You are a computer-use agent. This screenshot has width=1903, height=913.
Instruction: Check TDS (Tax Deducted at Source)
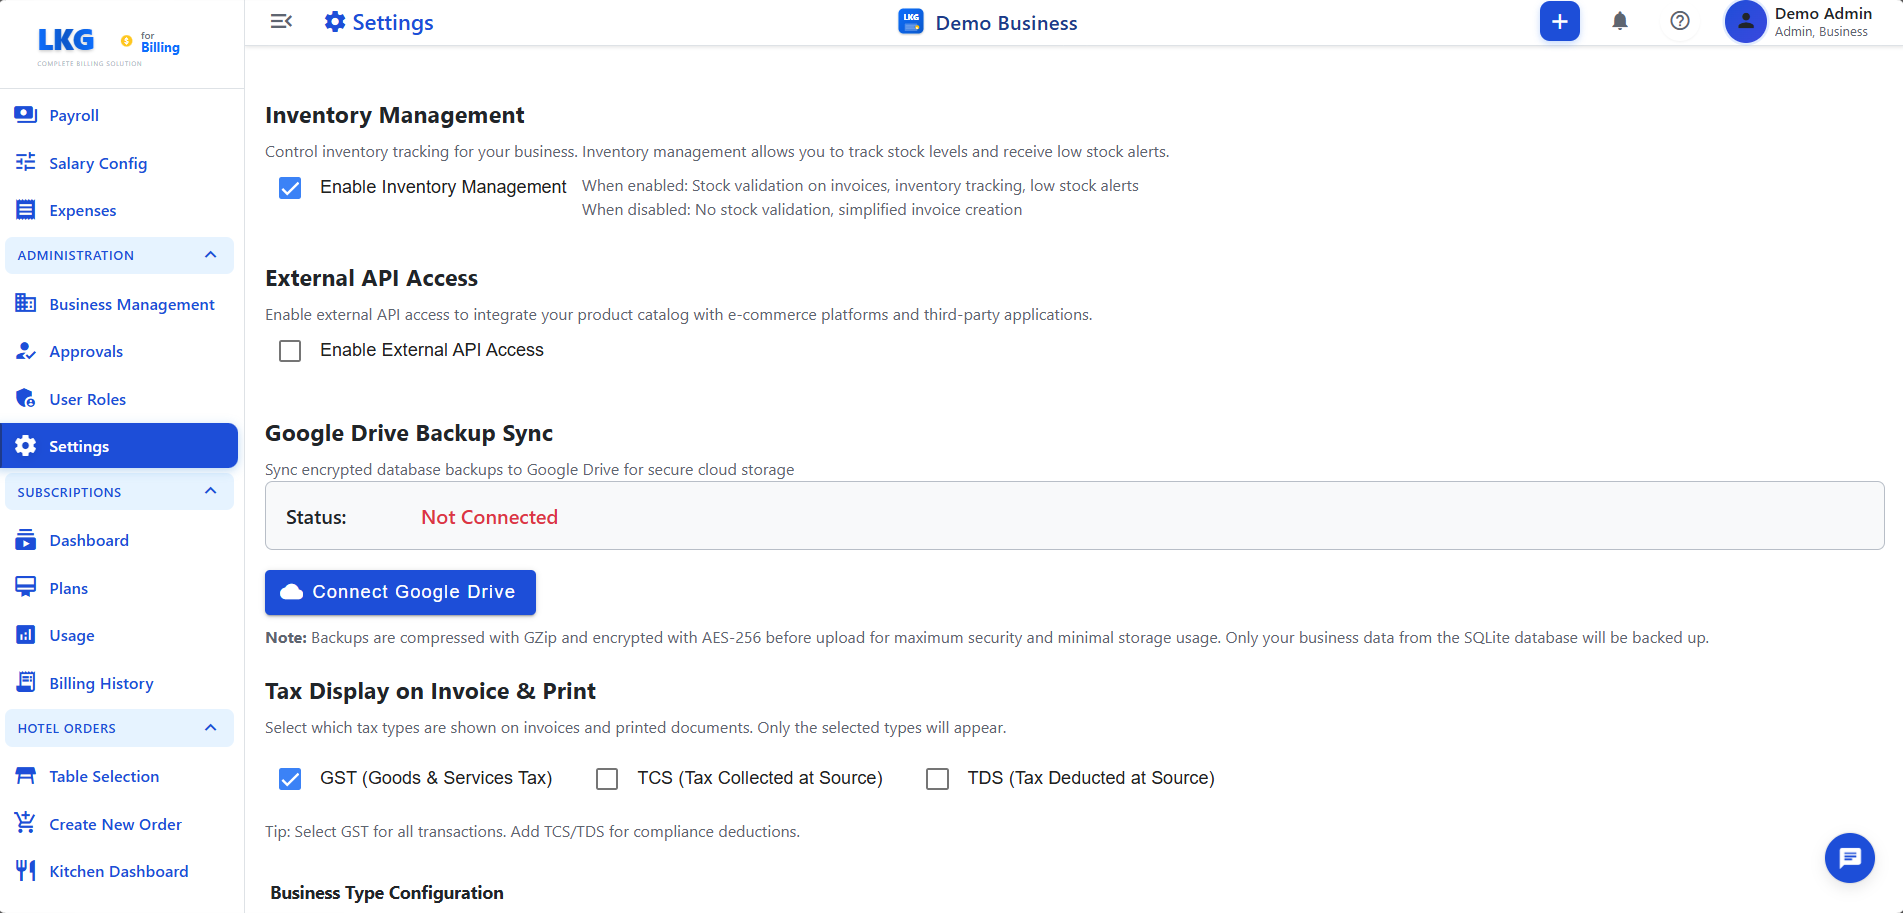[x=937, y=779]
